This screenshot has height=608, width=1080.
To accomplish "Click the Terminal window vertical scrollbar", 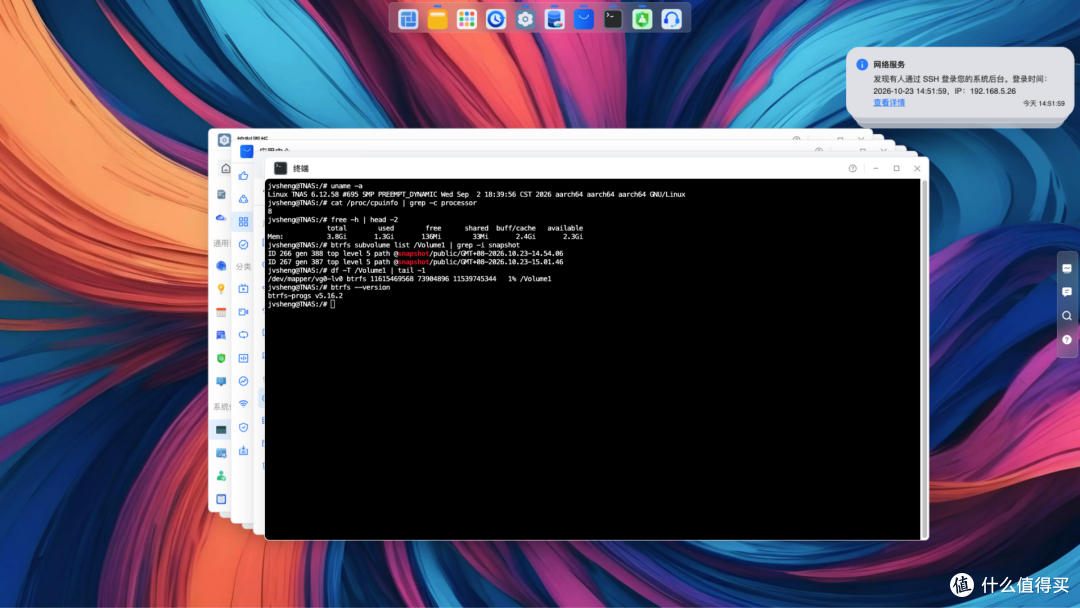I will tap(924, 359).
